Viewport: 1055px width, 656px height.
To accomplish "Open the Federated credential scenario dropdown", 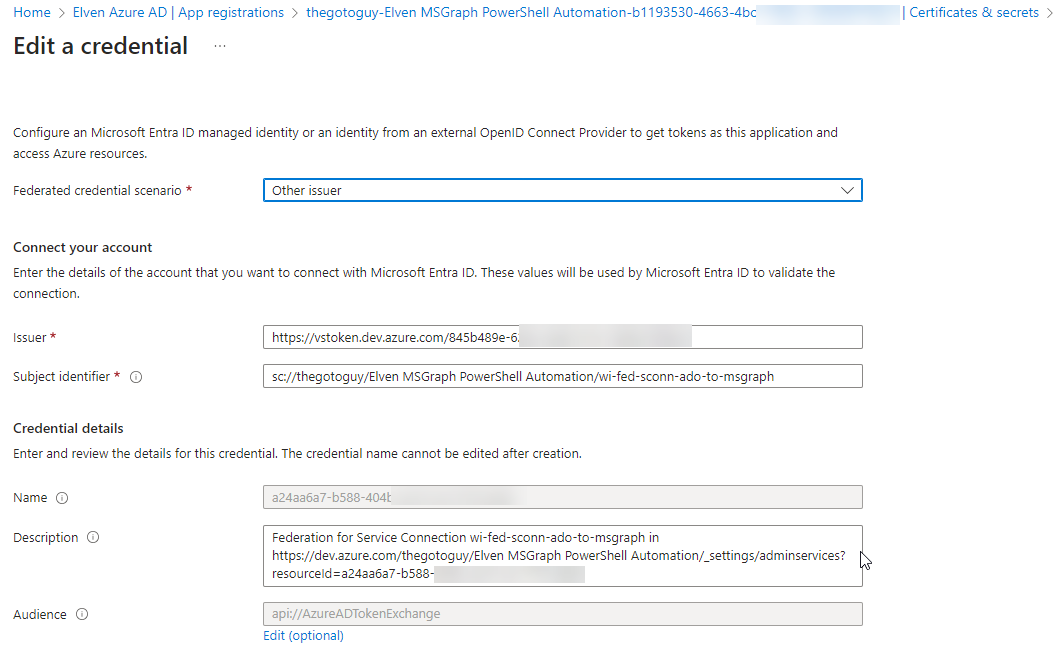I will (x=562, y=190).
